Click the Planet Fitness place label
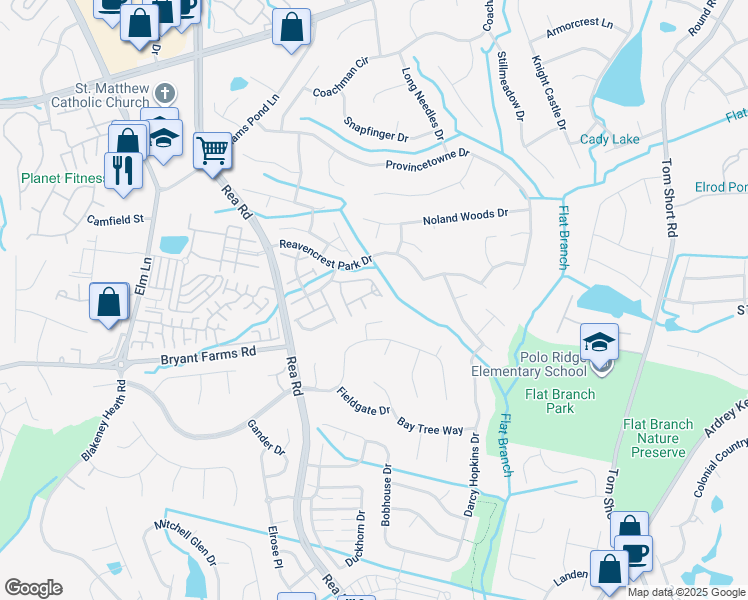Screen dimensions: 748x600 click(62, 178)
